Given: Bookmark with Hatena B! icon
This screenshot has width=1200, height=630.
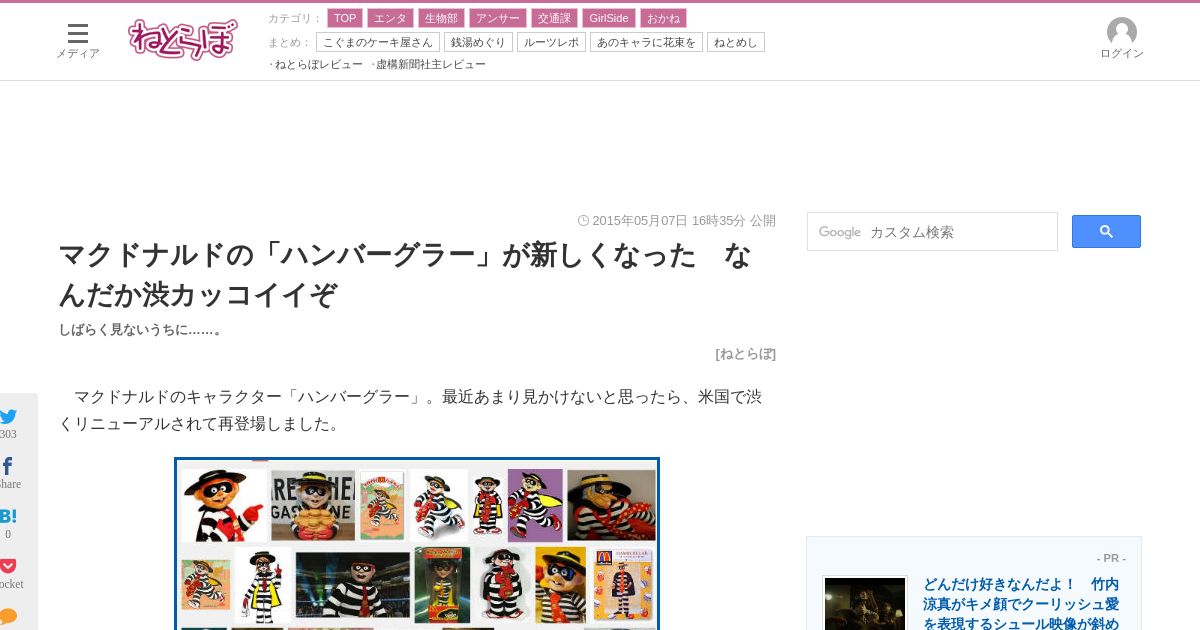Looking at the screenshot, I should 8,516.
